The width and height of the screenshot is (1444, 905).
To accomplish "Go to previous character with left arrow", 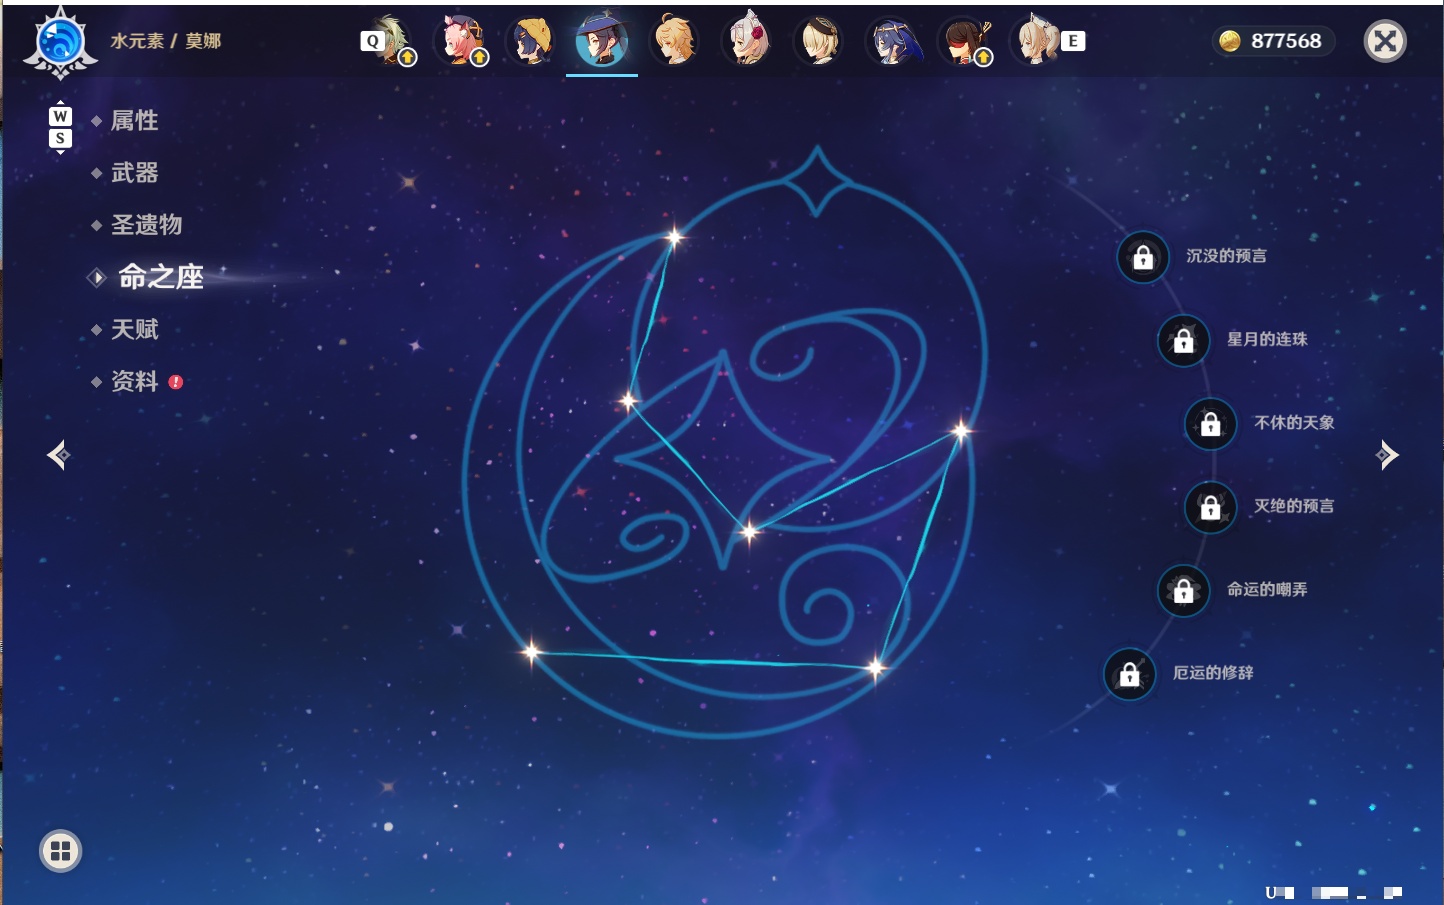I will [58, 455].
